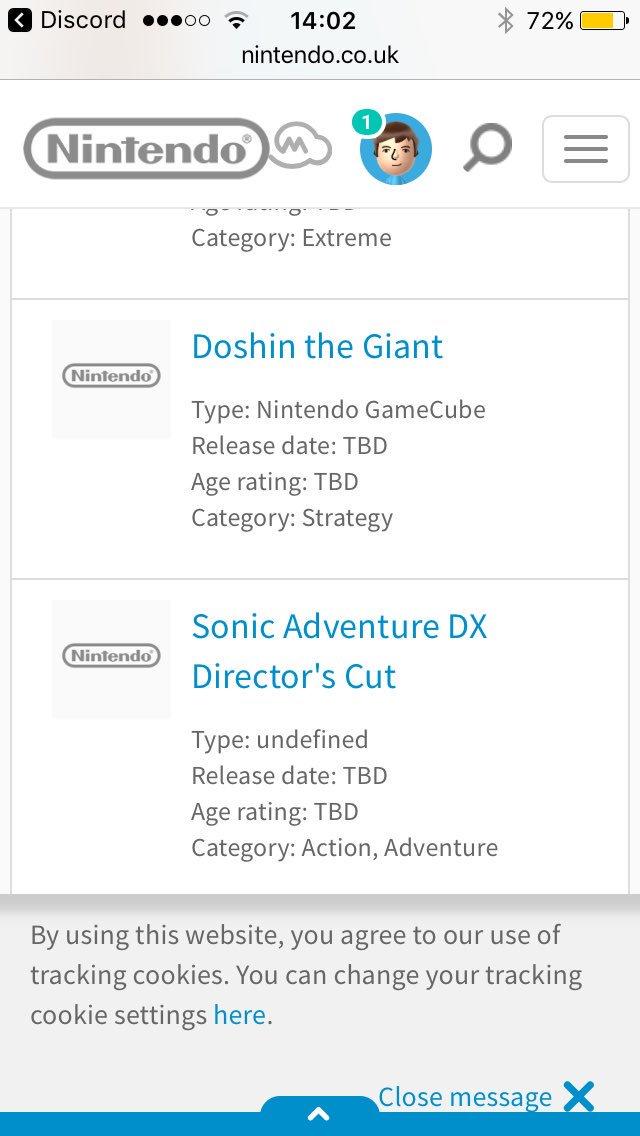
Task: Dismiss the cookie notice with the X icon
Action: pyautogui.click(x=580, y=1096)
